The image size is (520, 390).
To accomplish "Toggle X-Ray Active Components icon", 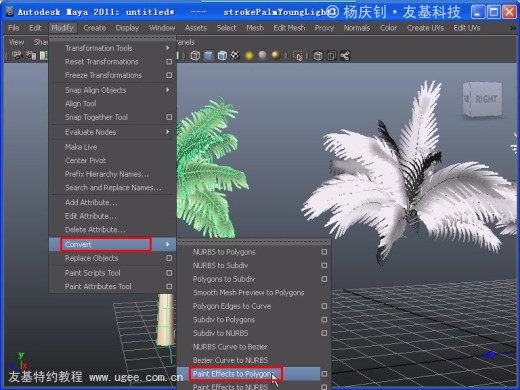I will [x=331, y=55].
